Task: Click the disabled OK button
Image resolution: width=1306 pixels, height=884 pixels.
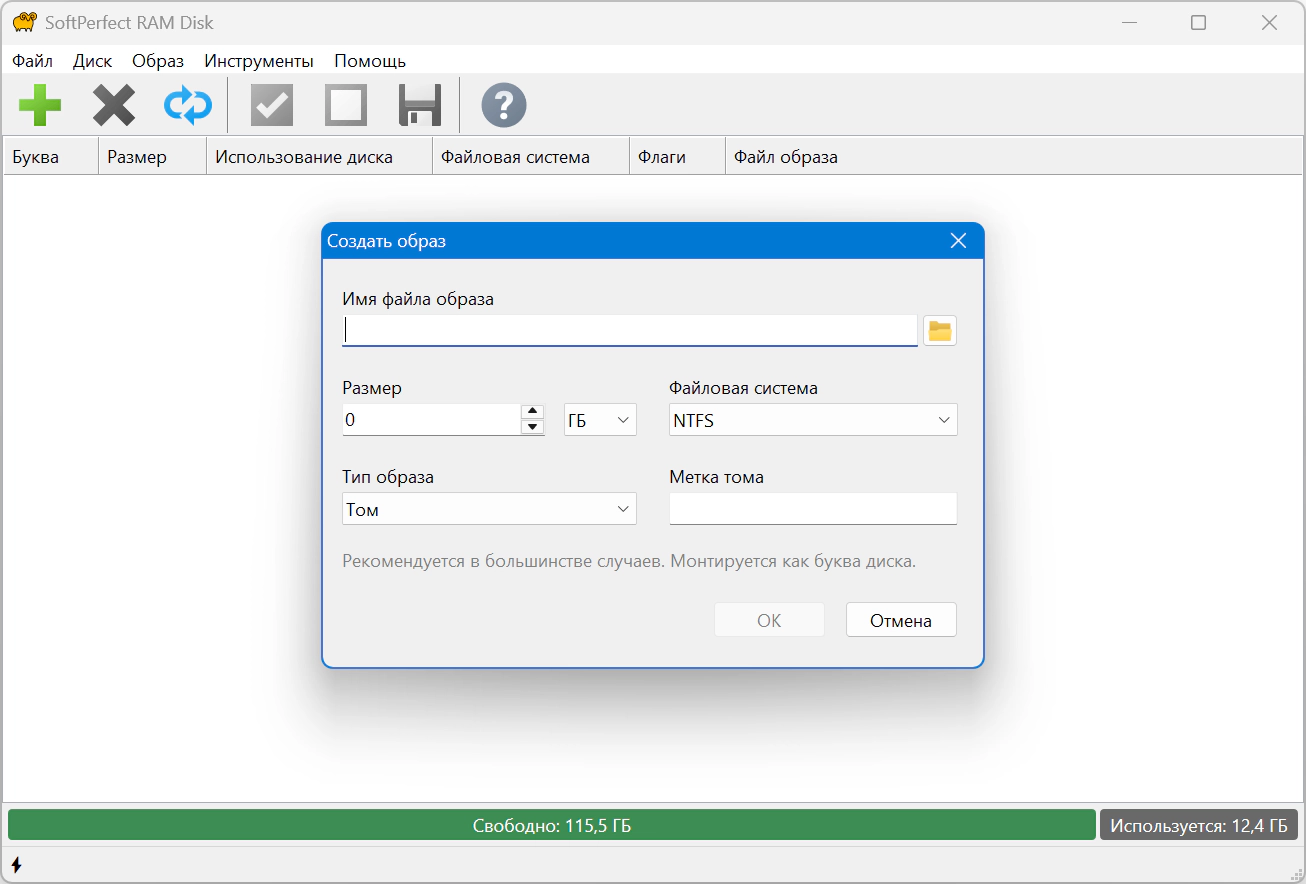Action: 769,620
